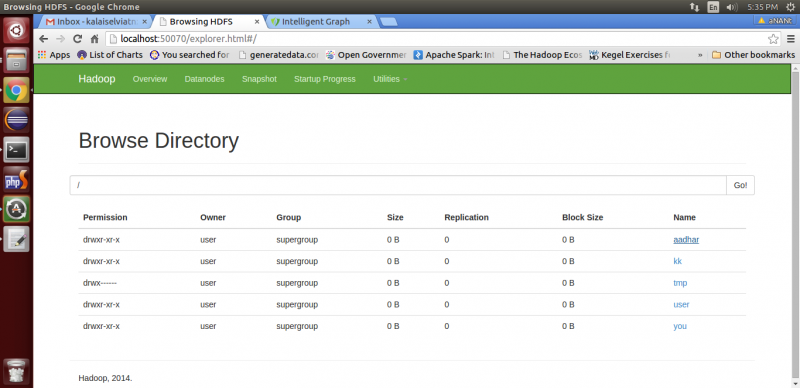The width and height of the screenshot is (800, 388).
Task: Open the user directory link
Action: coord(681,304)
